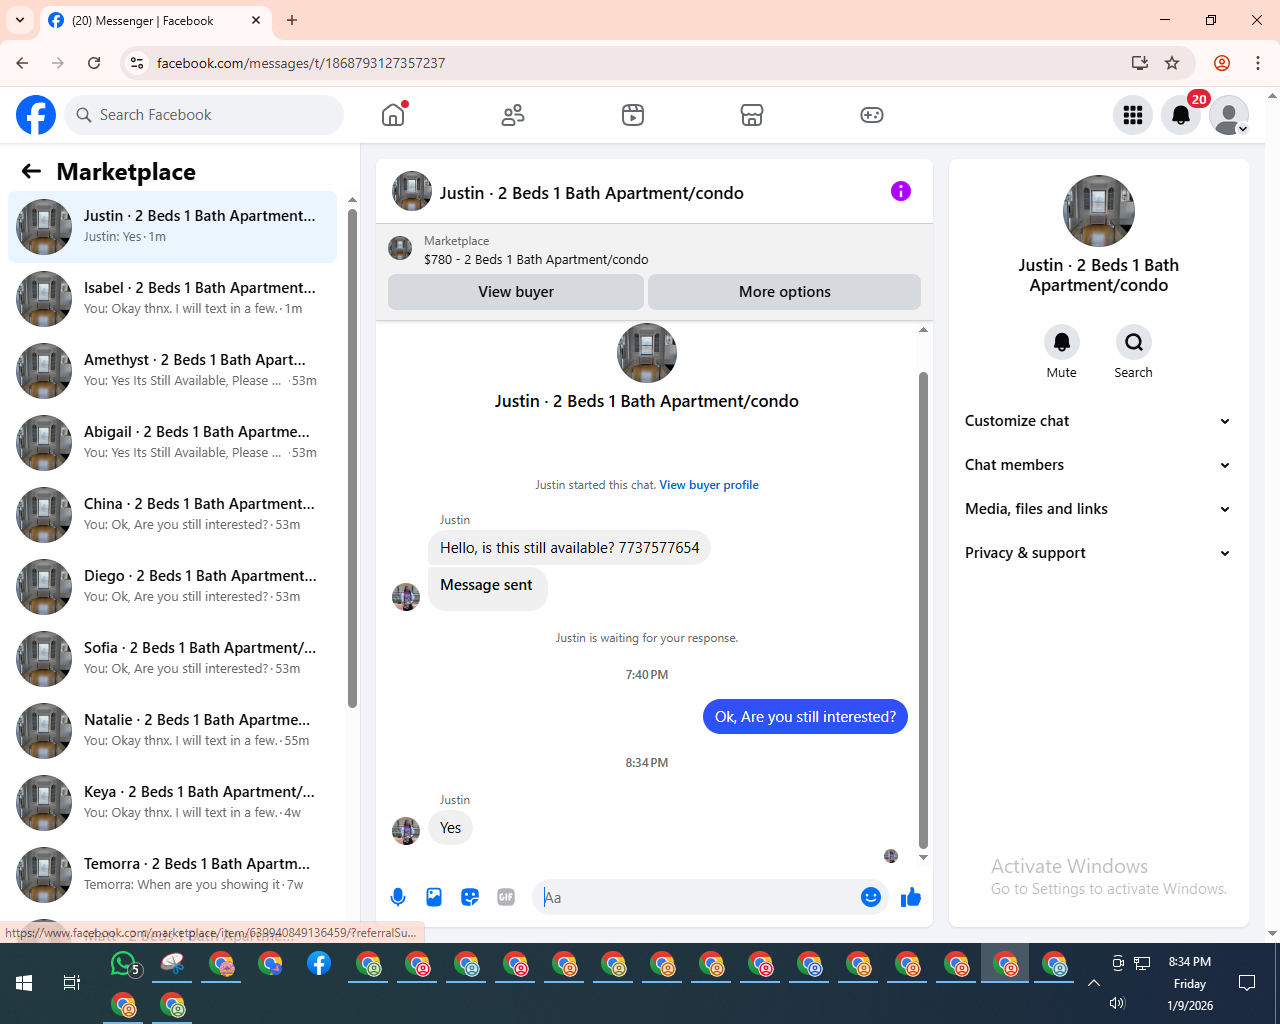Open Windows Start menu
Image resolution: width=1280 pixels, height=1024 pixels.
(24, 983)
